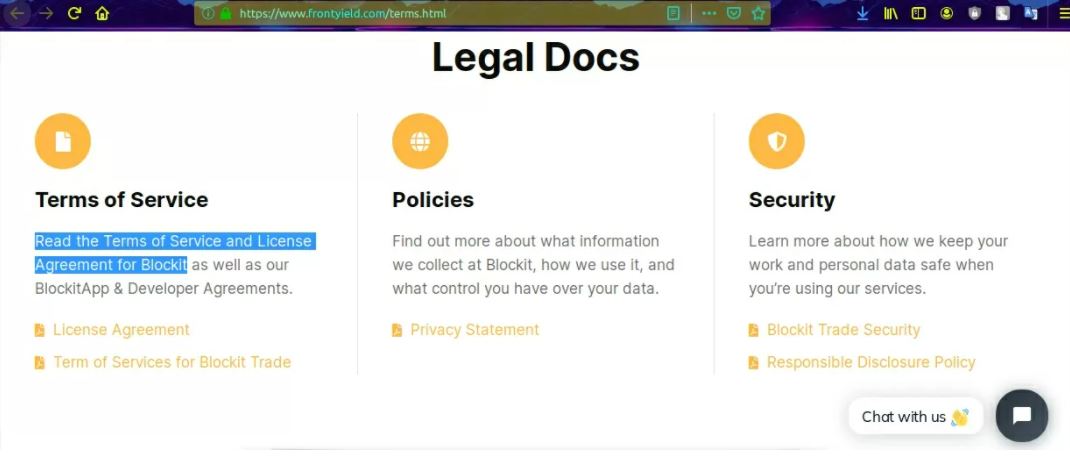Screen dimensions: 1070x475
Task: Open the Library bookmarks icon
Action: coord(891,14)
